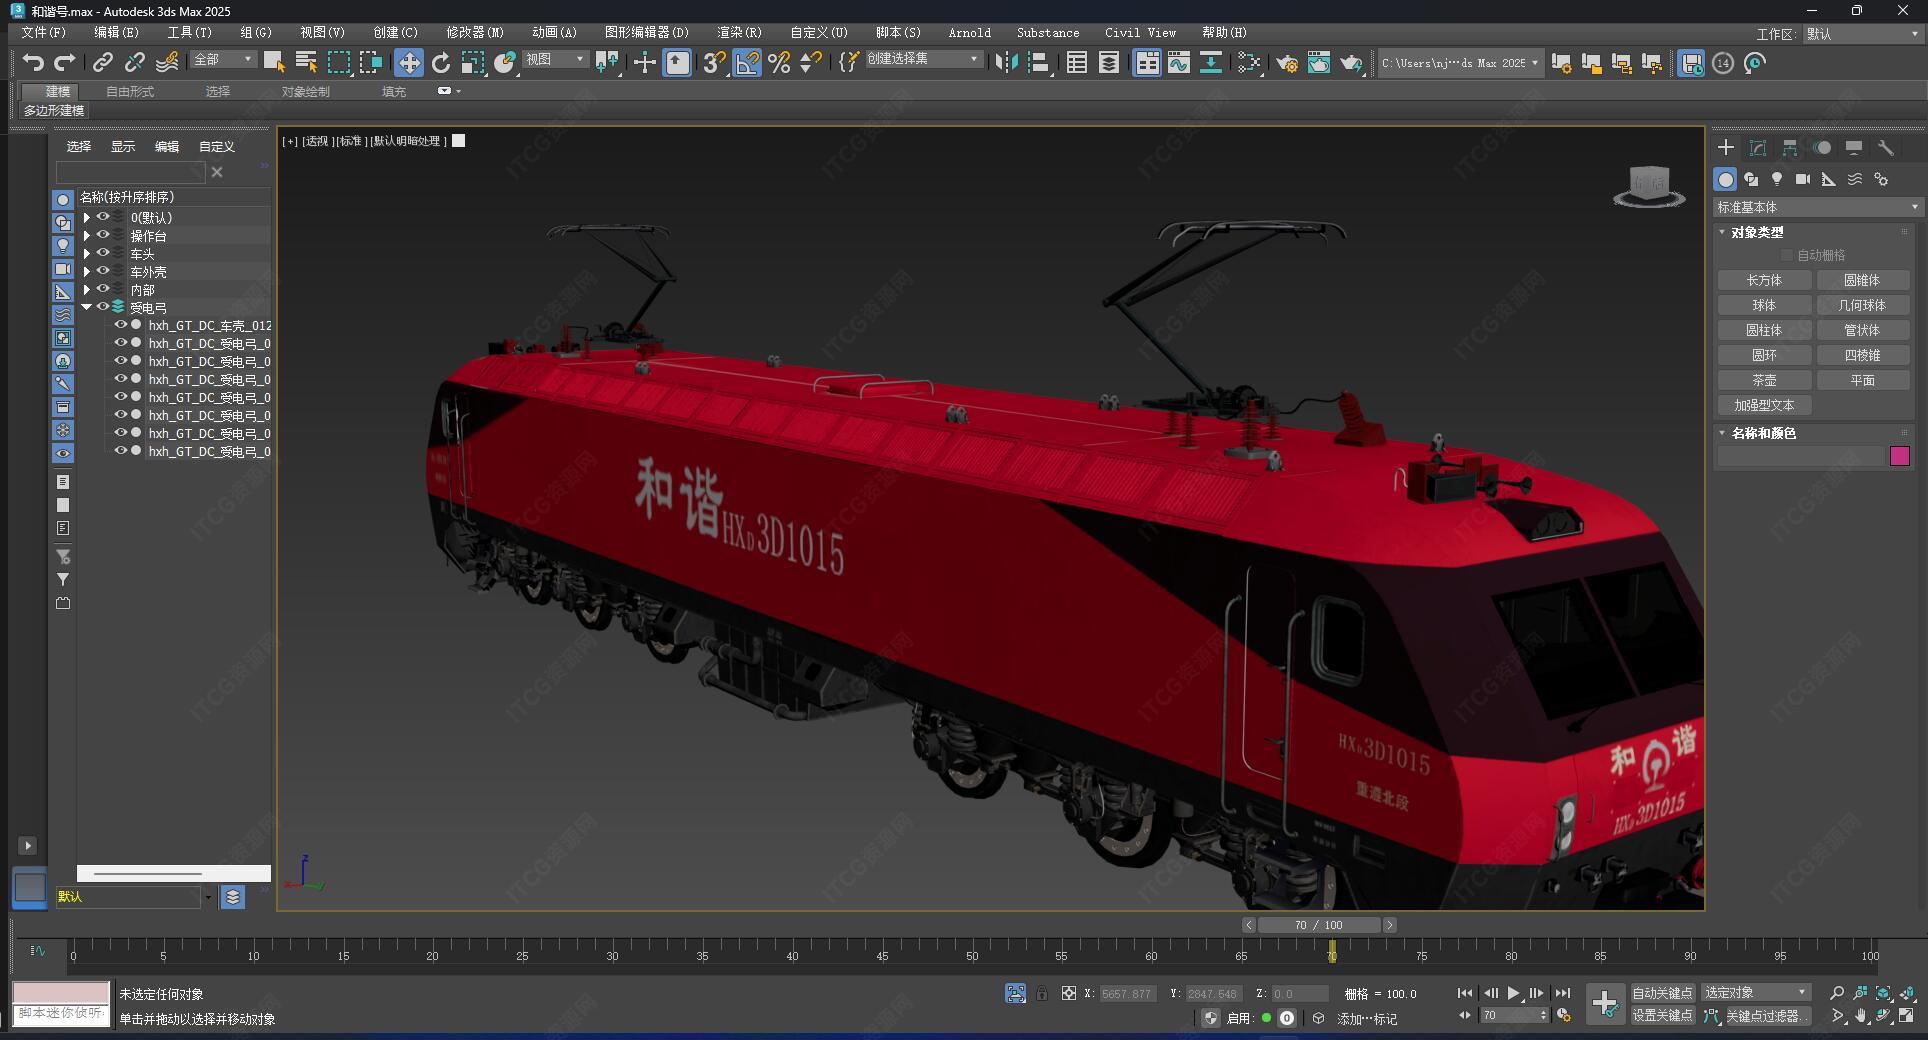Select the Rotate tool

[x=440, y=63]
